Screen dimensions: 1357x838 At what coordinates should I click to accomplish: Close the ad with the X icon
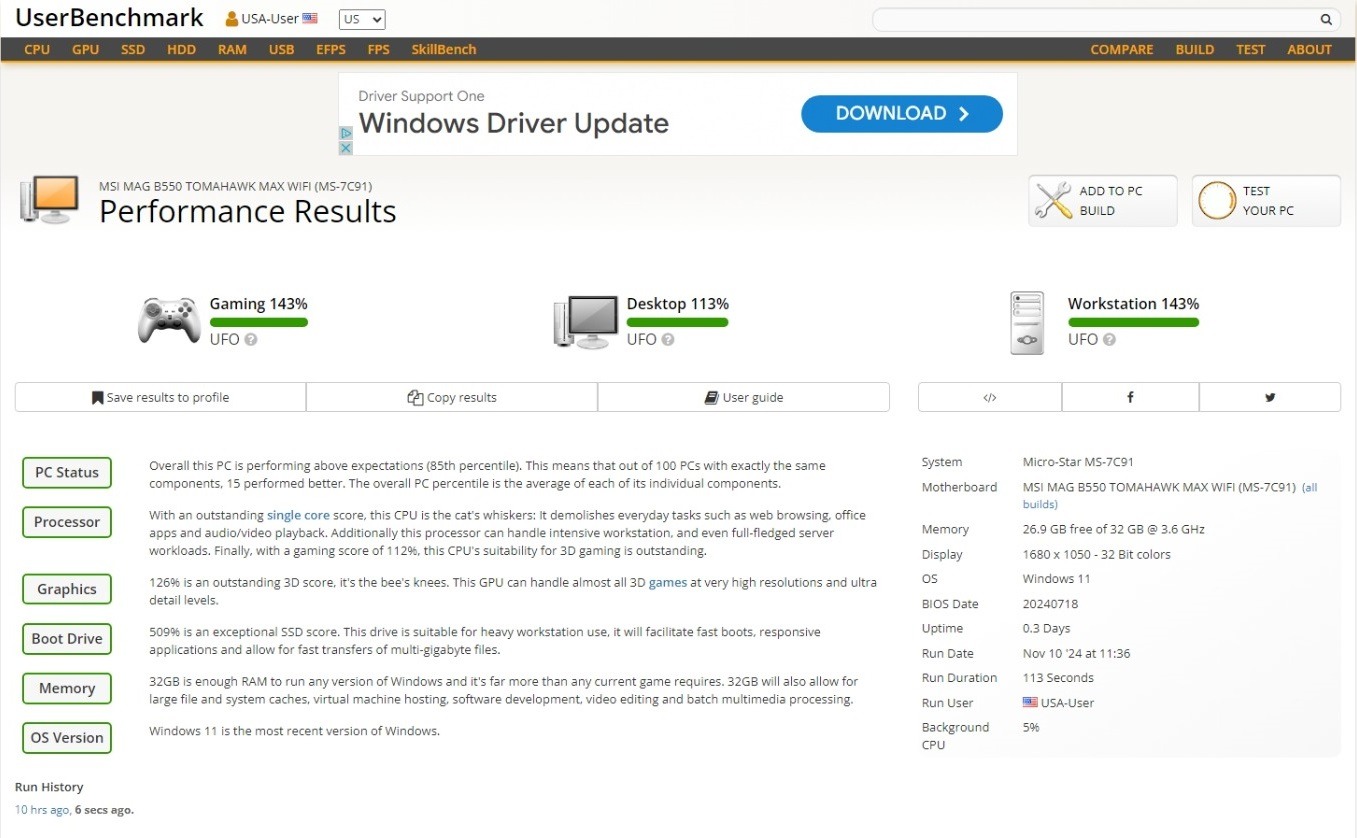(x=346, y=148)
